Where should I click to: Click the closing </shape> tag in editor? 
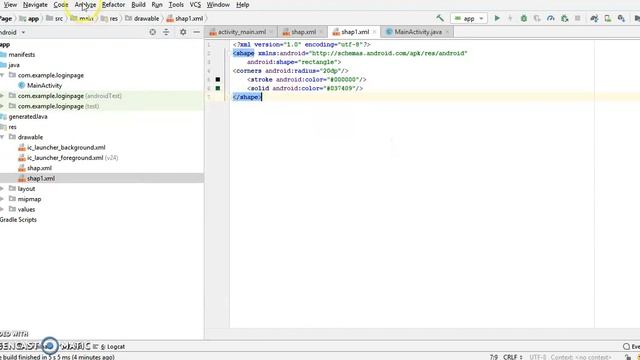click(247, 97)
